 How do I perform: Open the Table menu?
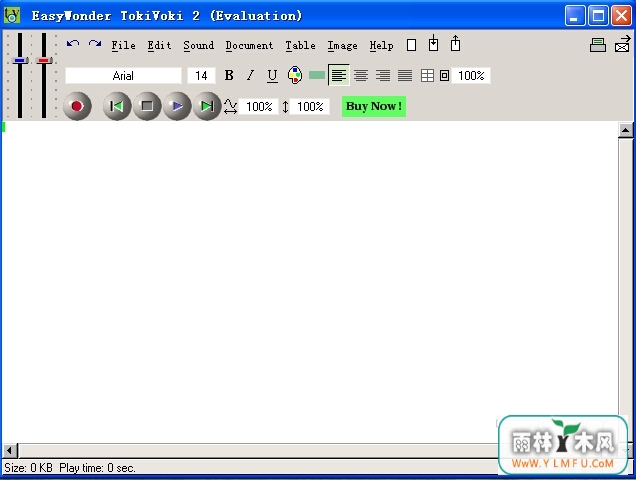(300, 45)
